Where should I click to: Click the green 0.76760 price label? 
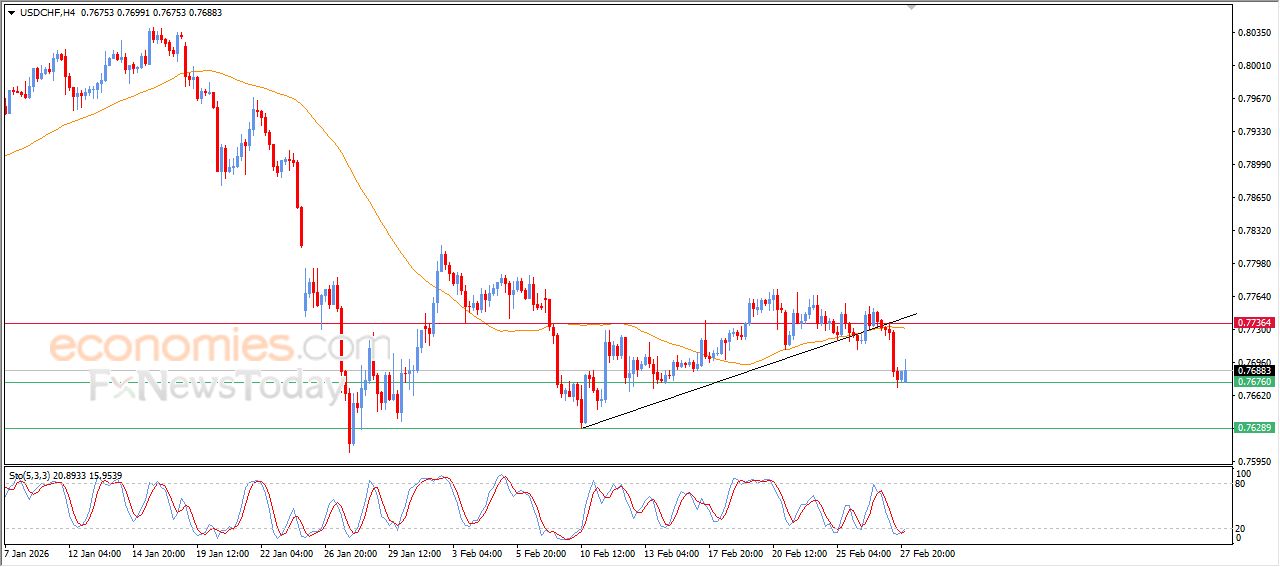tap(1254, 382)
